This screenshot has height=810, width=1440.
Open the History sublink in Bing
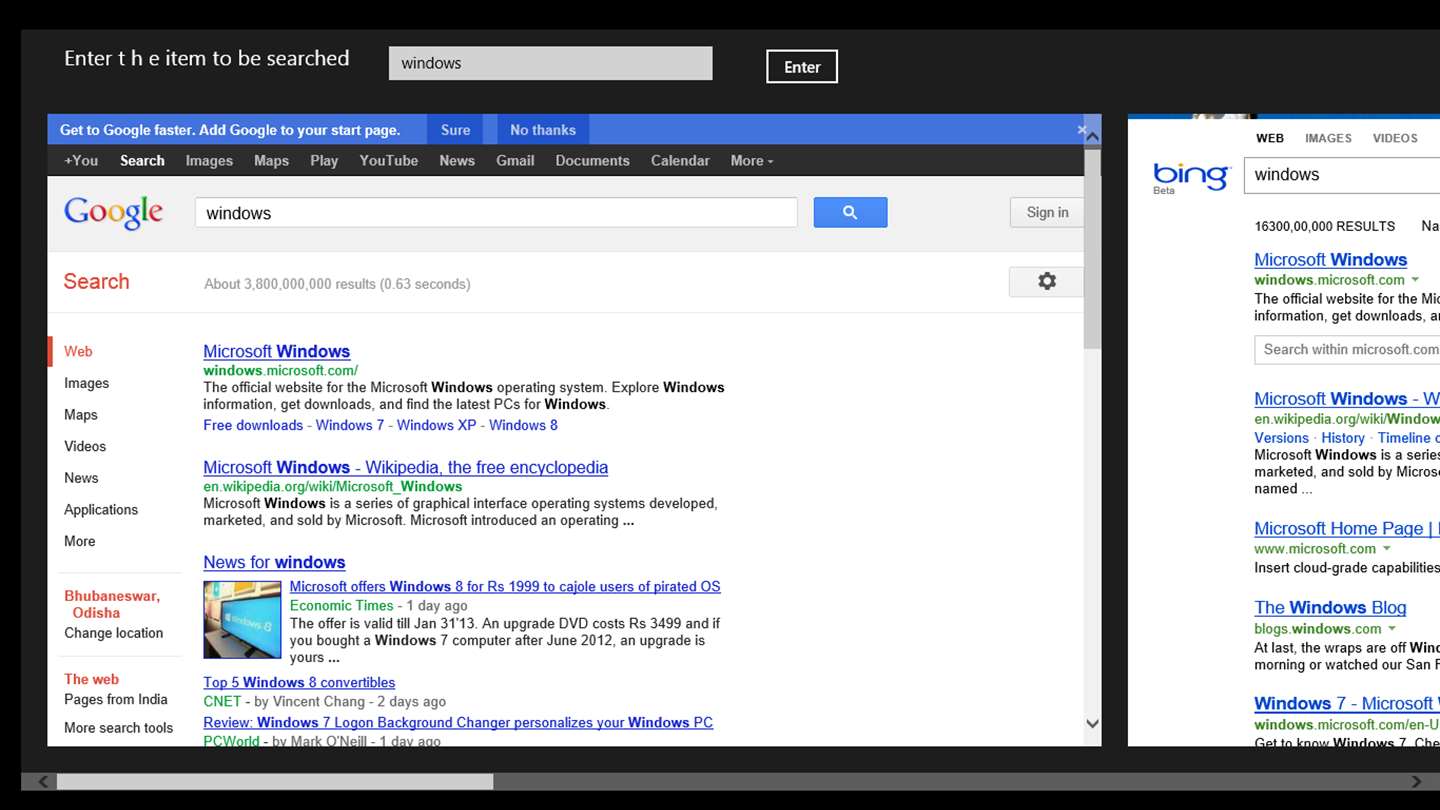coord(1343,438)
